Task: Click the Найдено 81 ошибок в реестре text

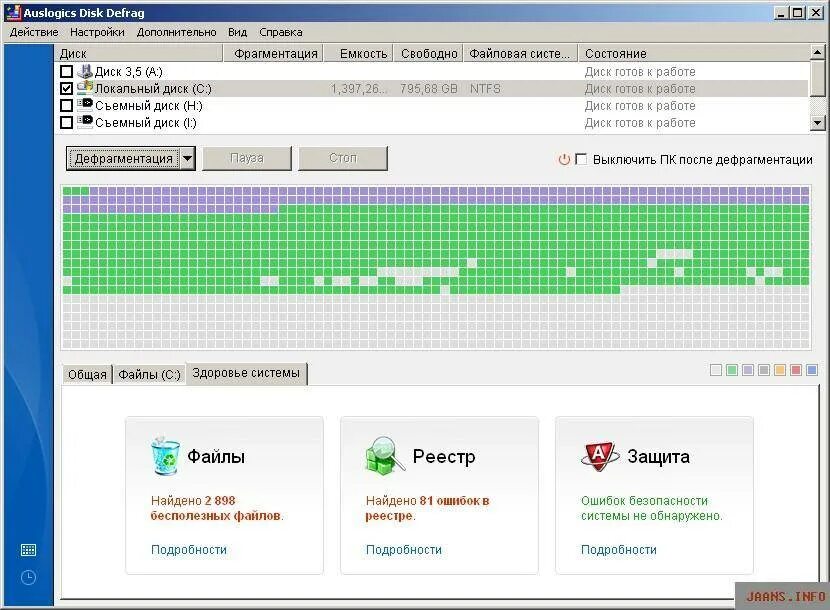Action: [x=427, y=508]
